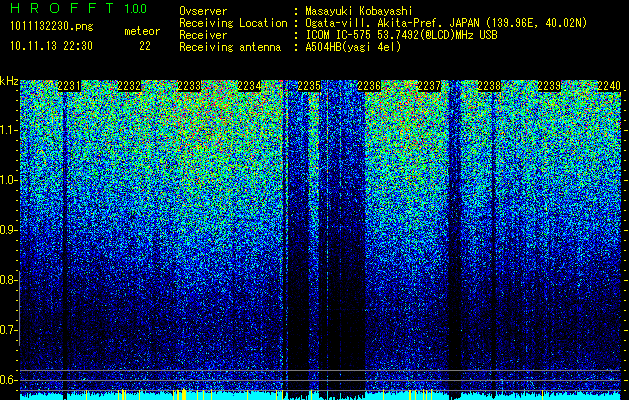Click the kHz axis unit label

pos(9,81)
